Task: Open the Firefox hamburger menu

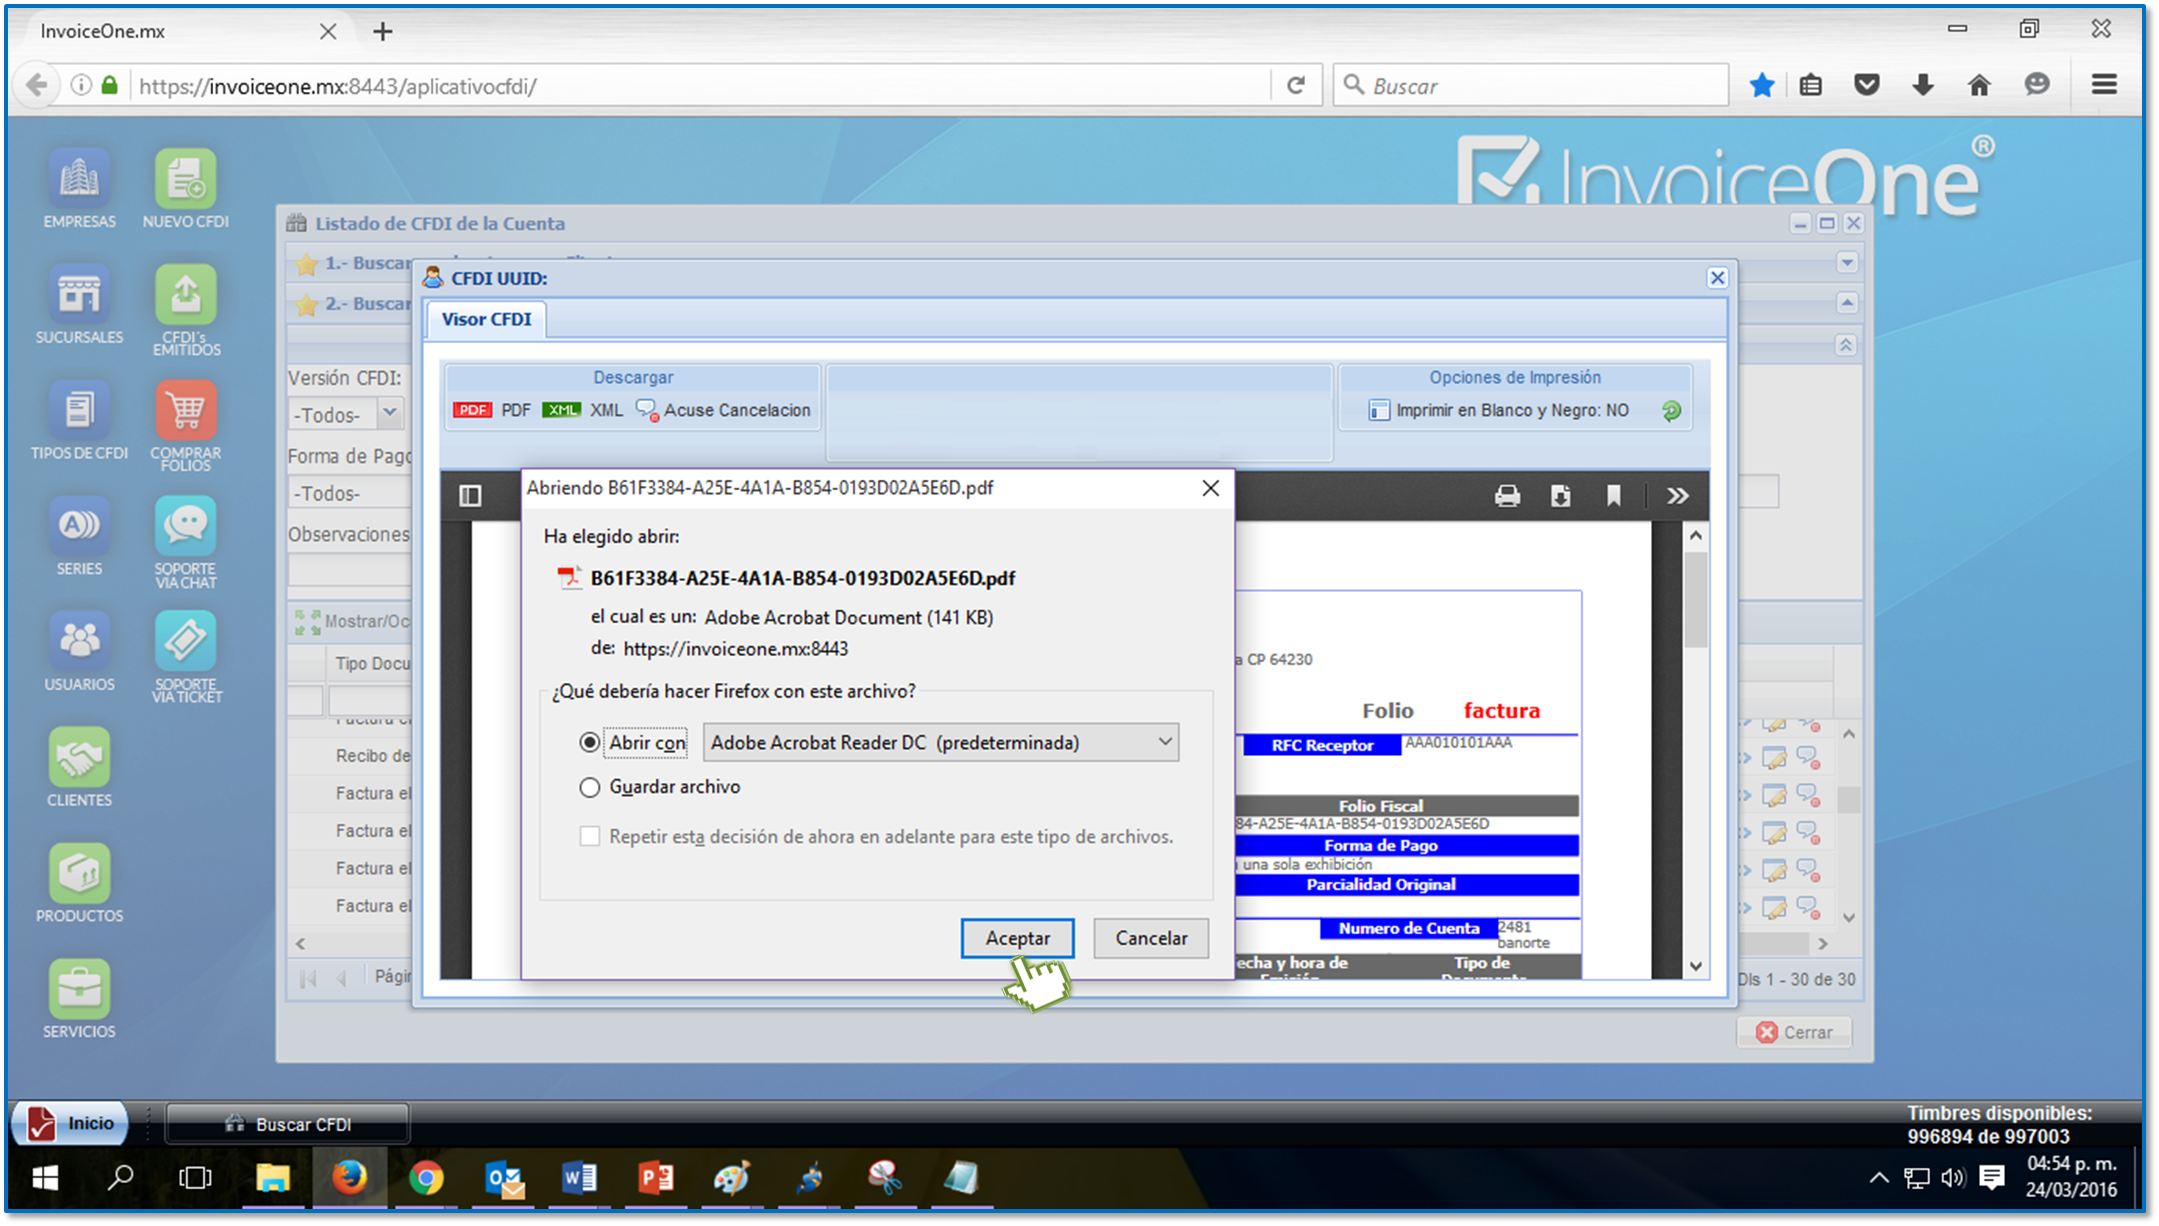Action: [x=2104, y=85]
